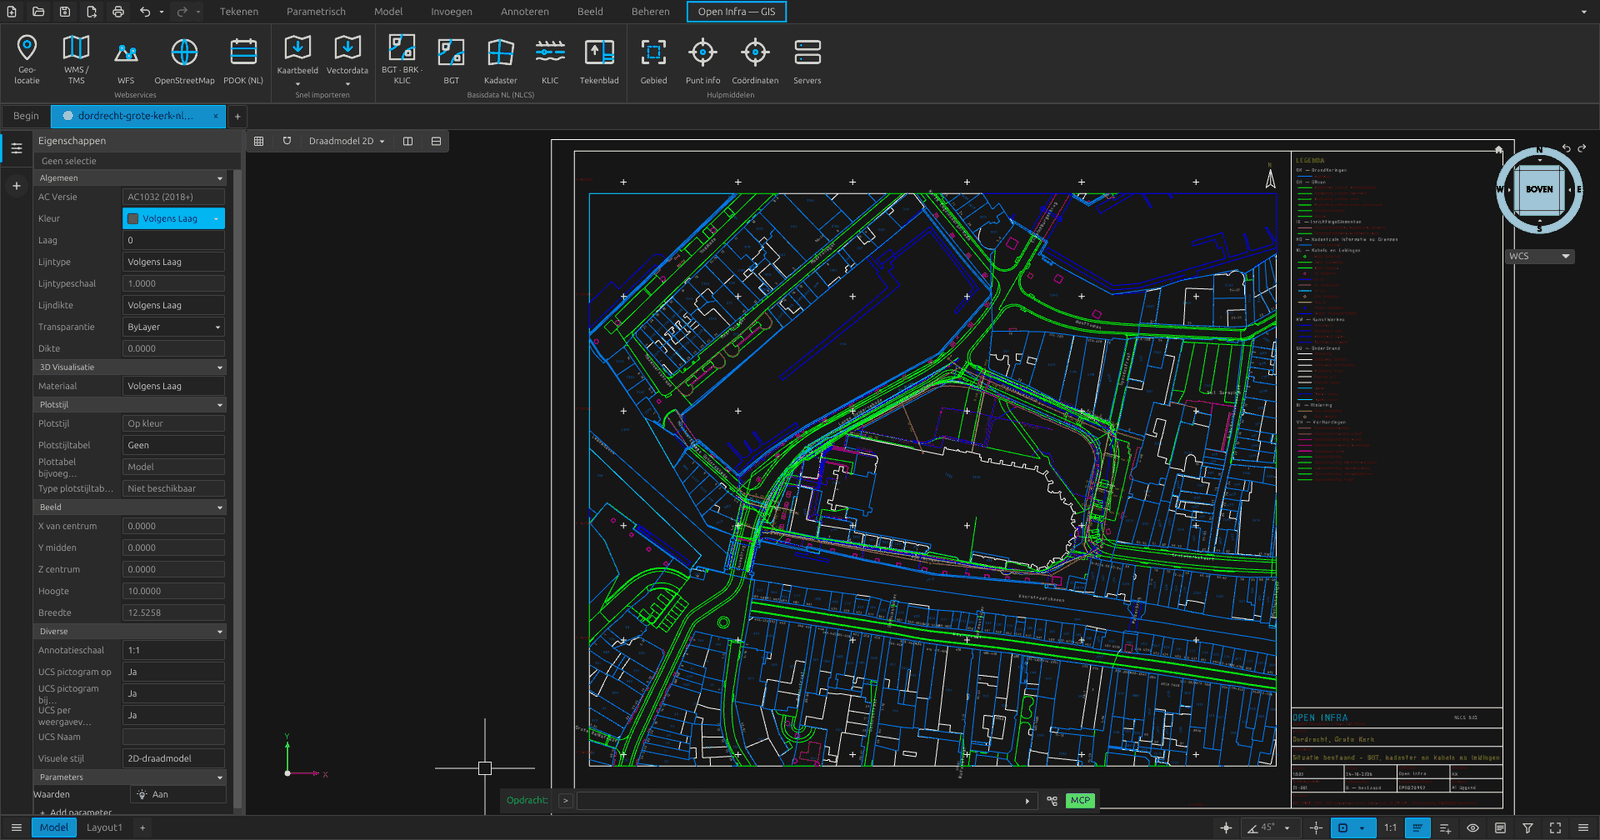
Task: Click the print icon in quick access bar
Action: click(x=118, y=12)
